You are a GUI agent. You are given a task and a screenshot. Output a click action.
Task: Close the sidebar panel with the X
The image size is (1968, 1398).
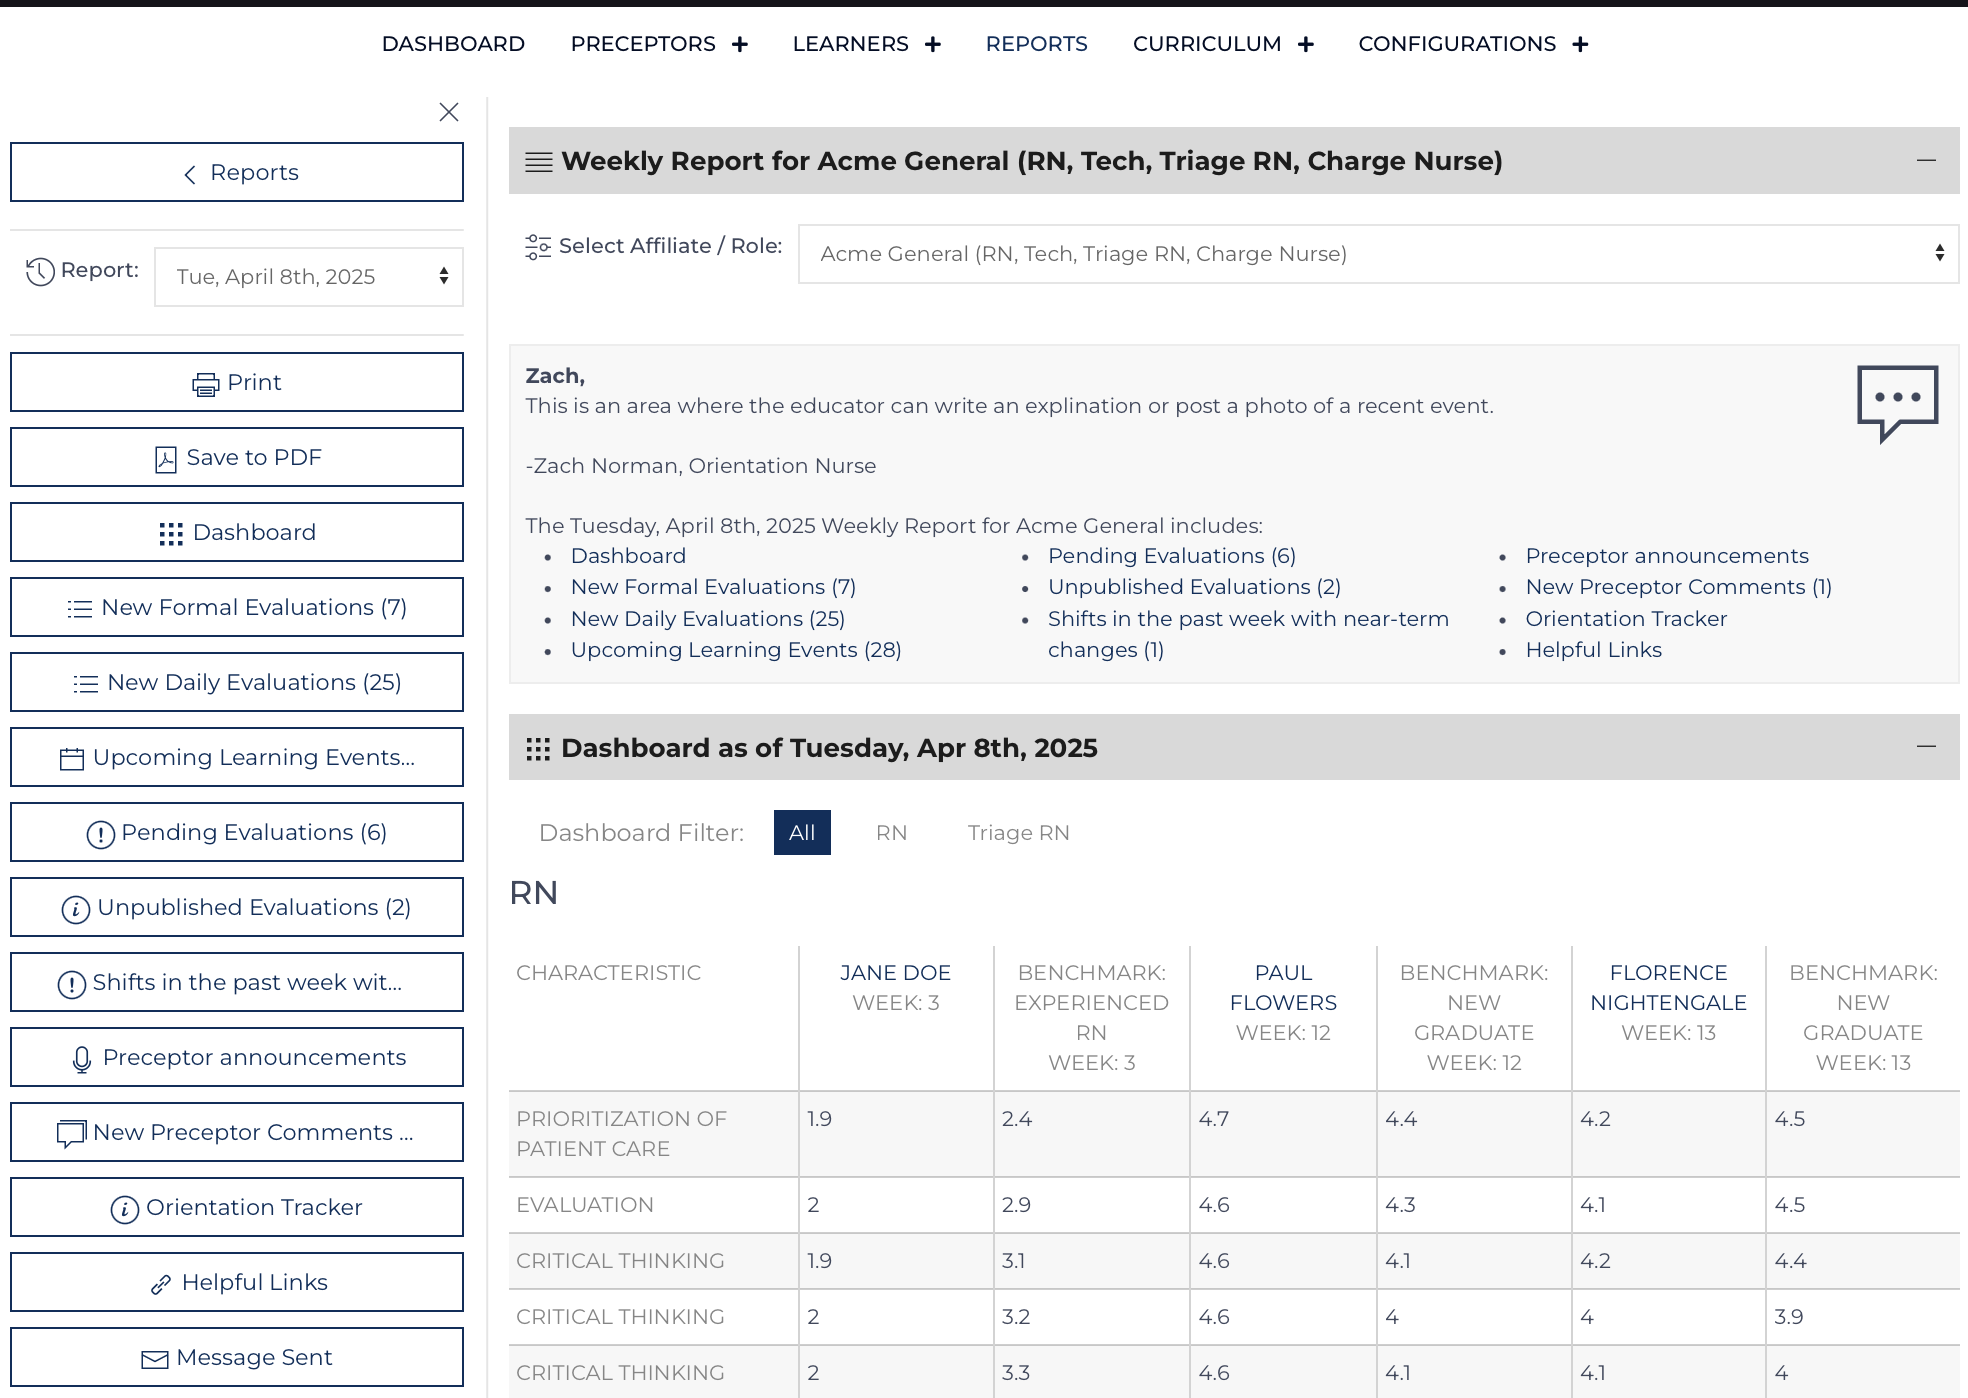click(x=448, y=112)
